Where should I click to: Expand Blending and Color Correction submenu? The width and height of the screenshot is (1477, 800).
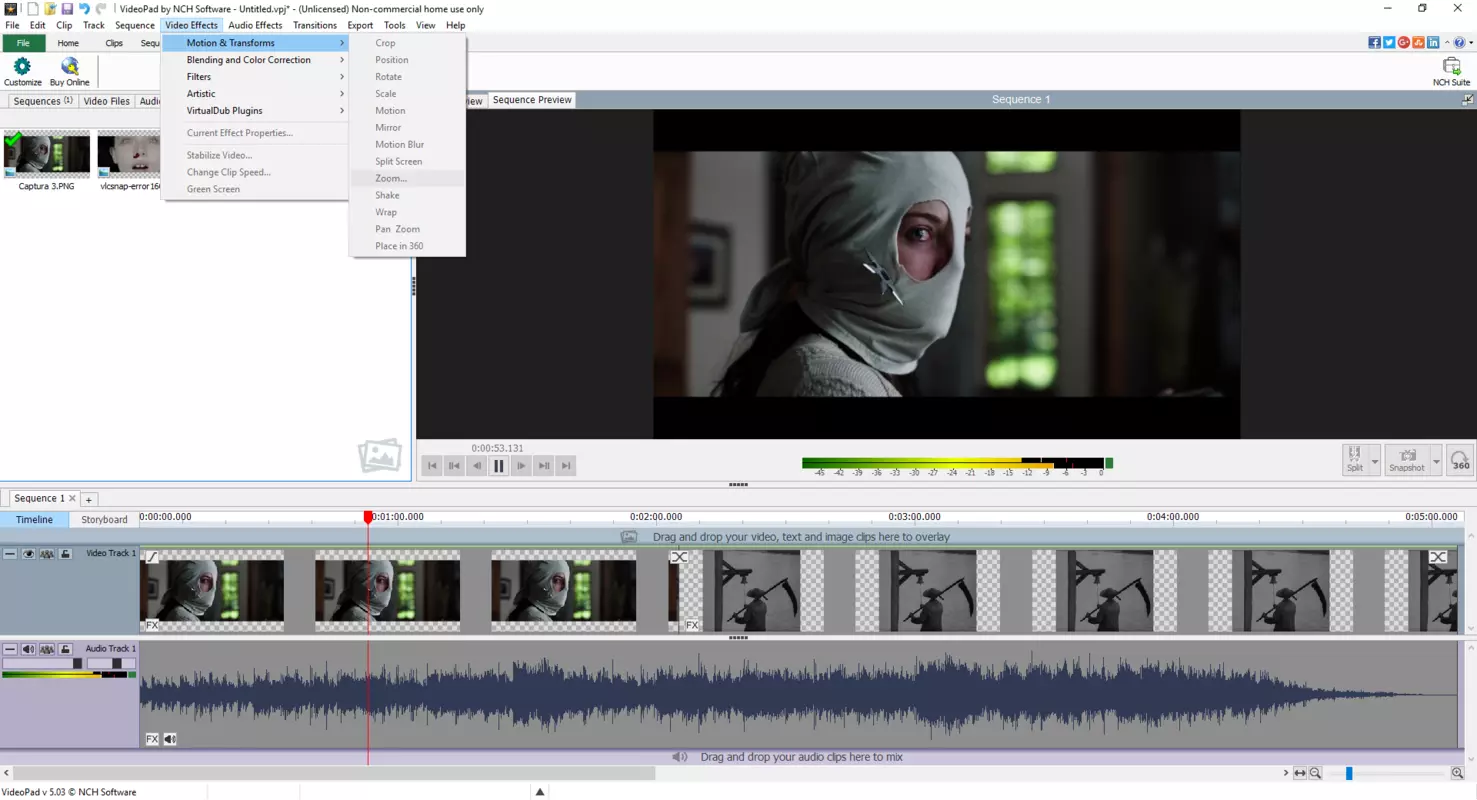coord(255,60)
